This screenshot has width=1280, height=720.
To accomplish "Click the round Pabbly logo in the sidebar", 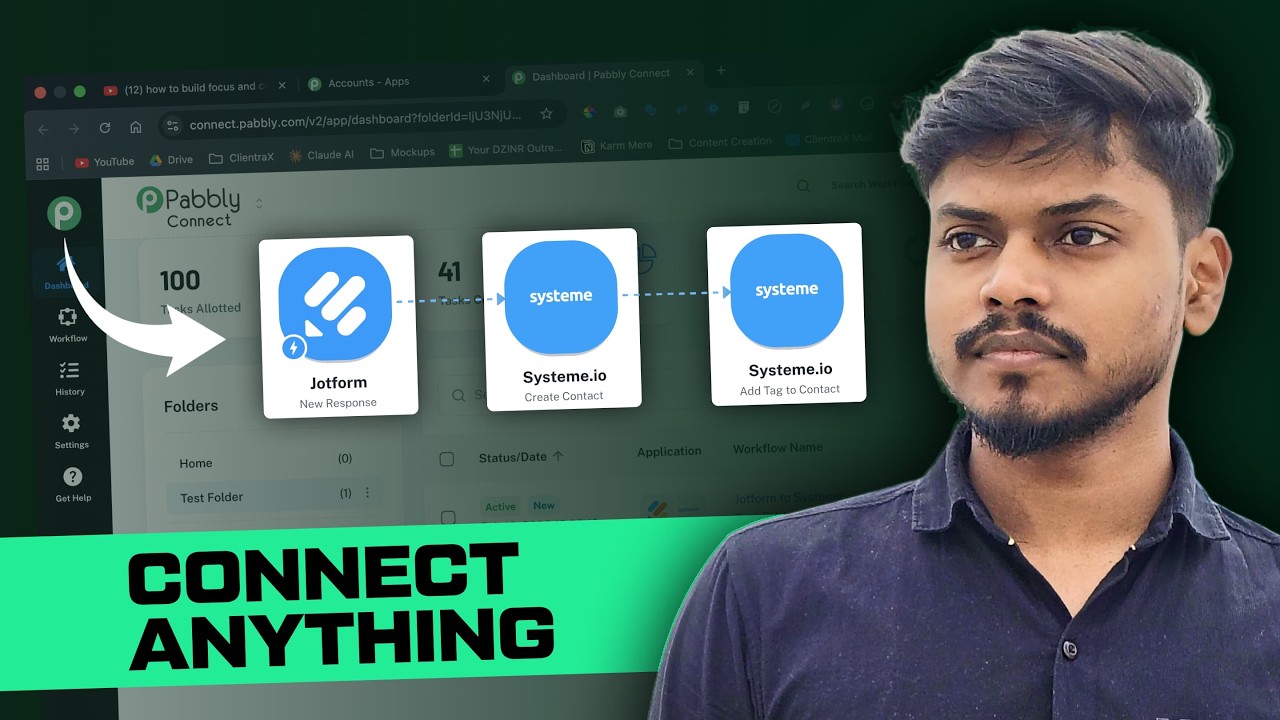I will pos(64,213).
